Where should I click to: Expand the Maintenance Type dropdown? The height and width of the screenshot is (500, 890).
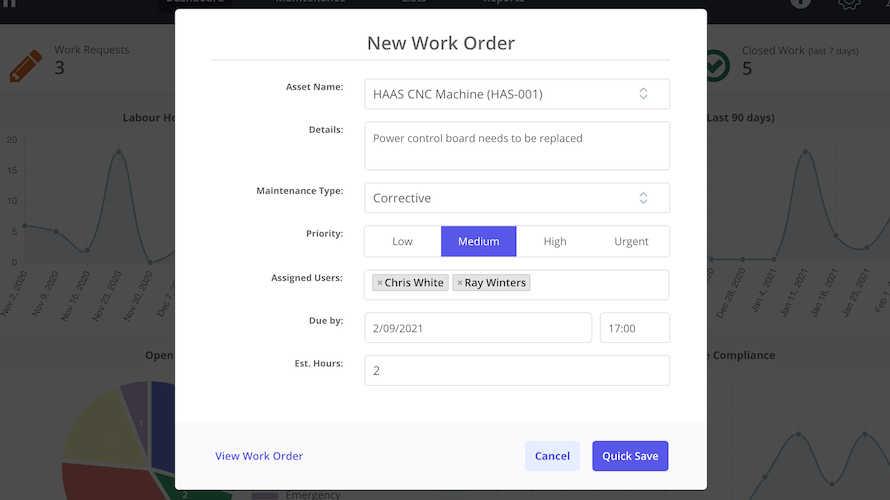click(516, 198)
